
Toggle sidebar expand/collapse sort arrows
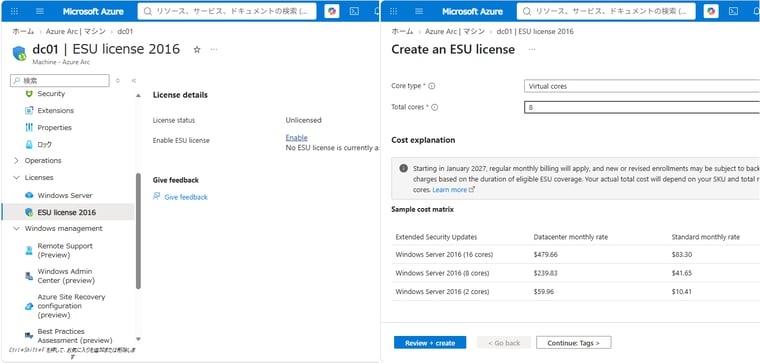click(118, 80)
